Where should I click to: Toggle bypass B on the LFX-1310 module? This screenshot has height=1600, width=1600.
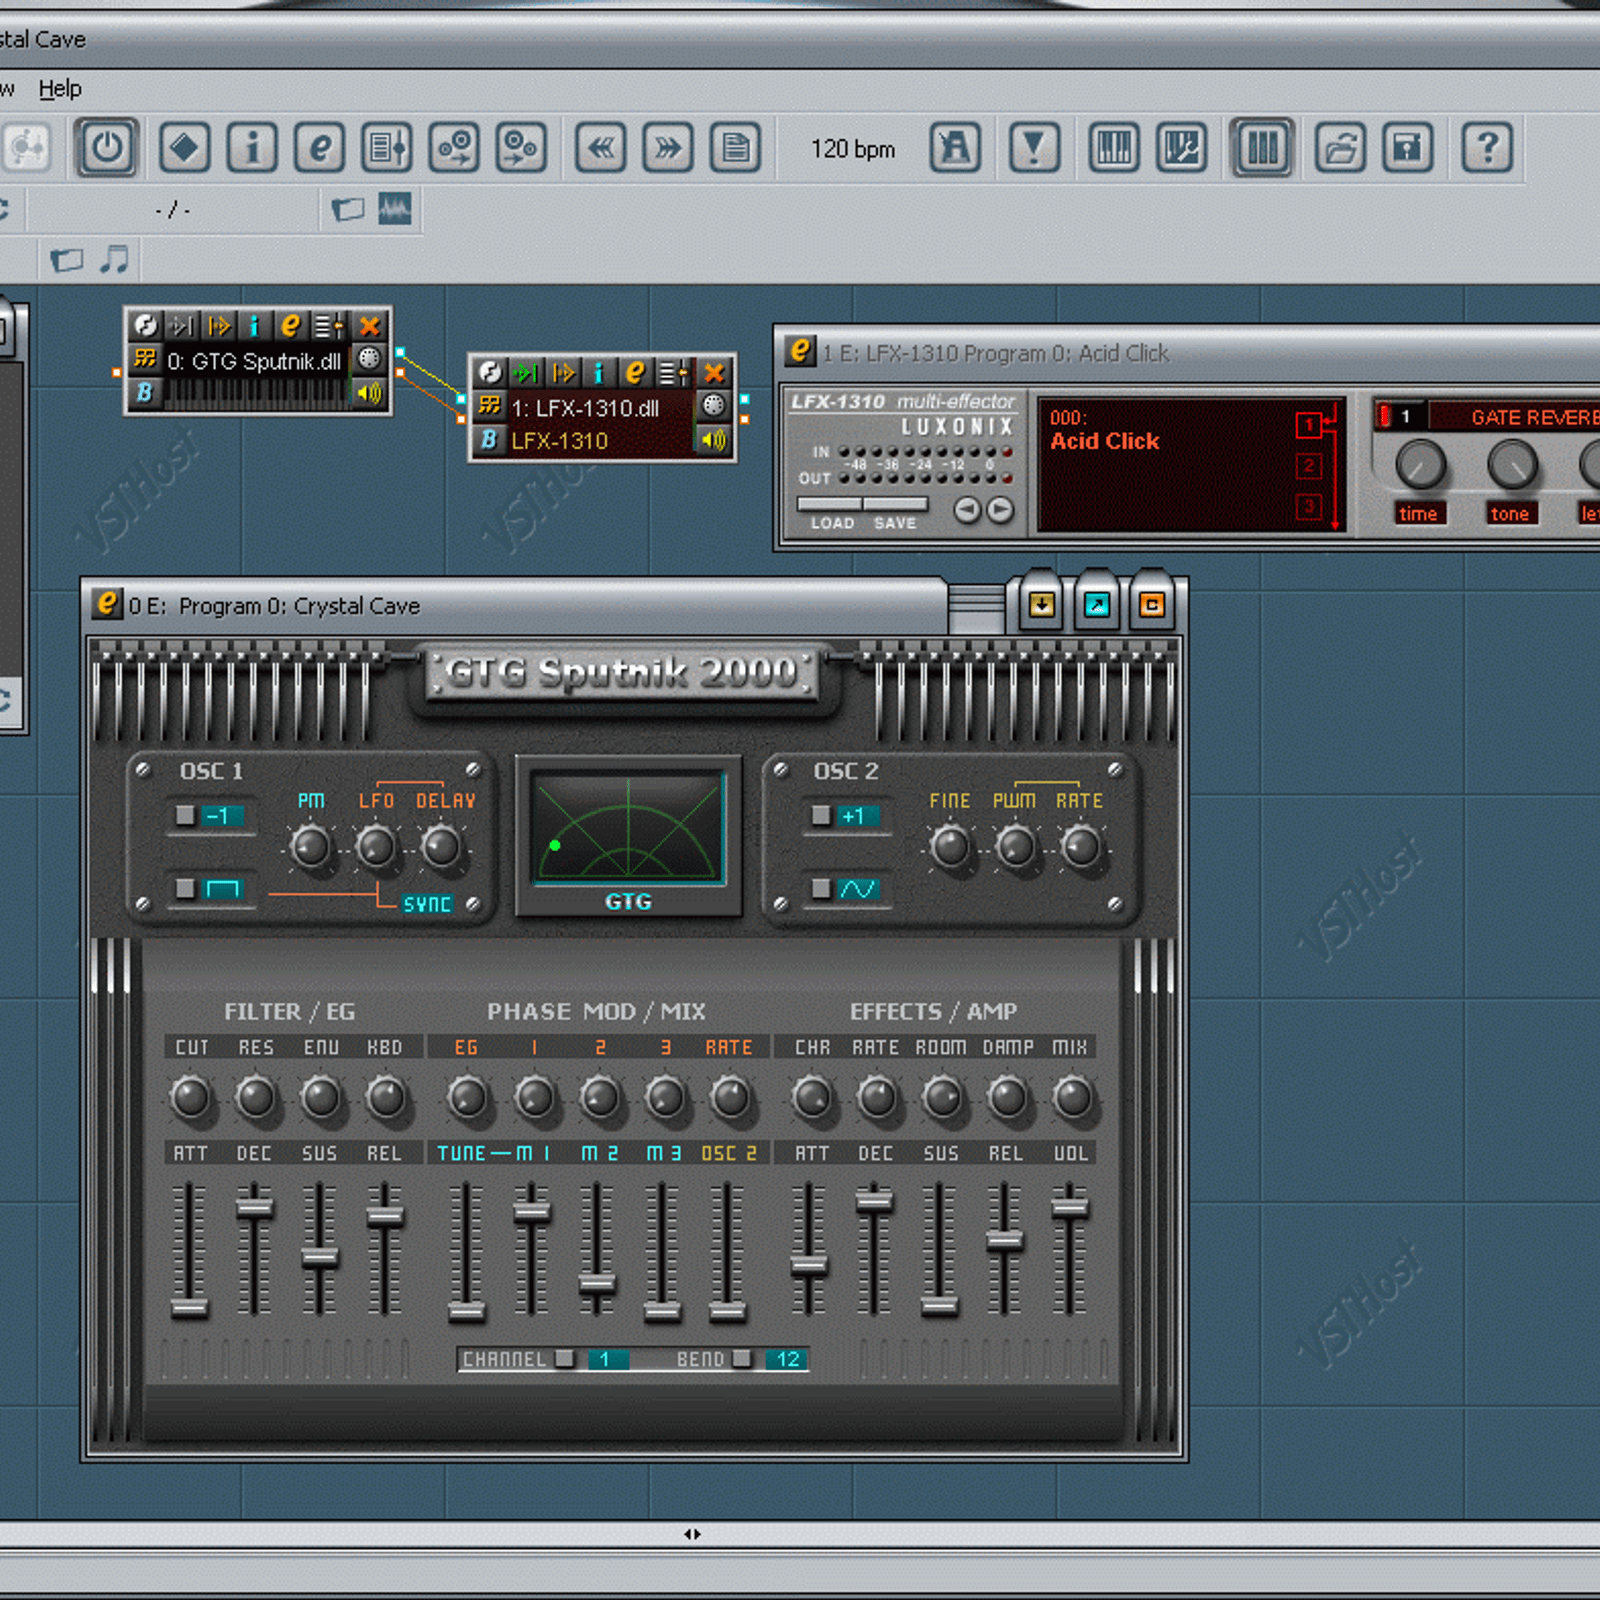(488, 440)
